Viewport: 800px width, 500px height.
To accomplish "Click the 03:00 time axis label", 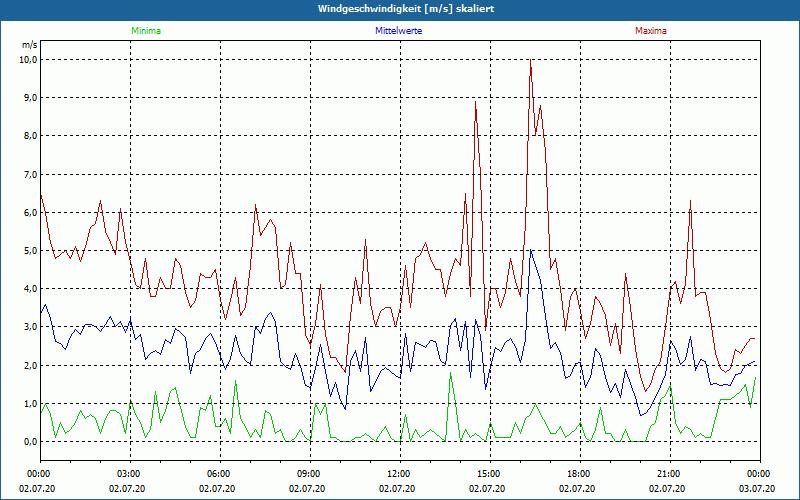I will pos(129,473).
